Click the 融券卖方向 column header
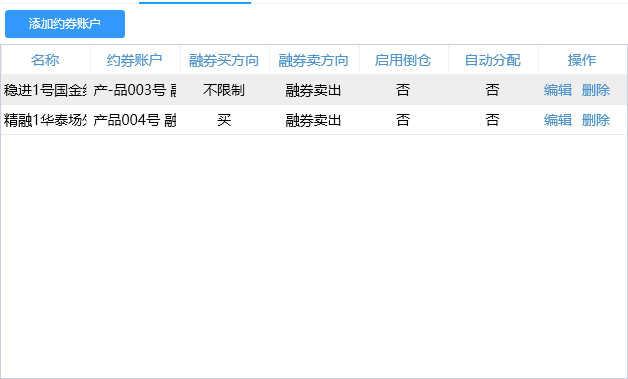 pos(314,60)
